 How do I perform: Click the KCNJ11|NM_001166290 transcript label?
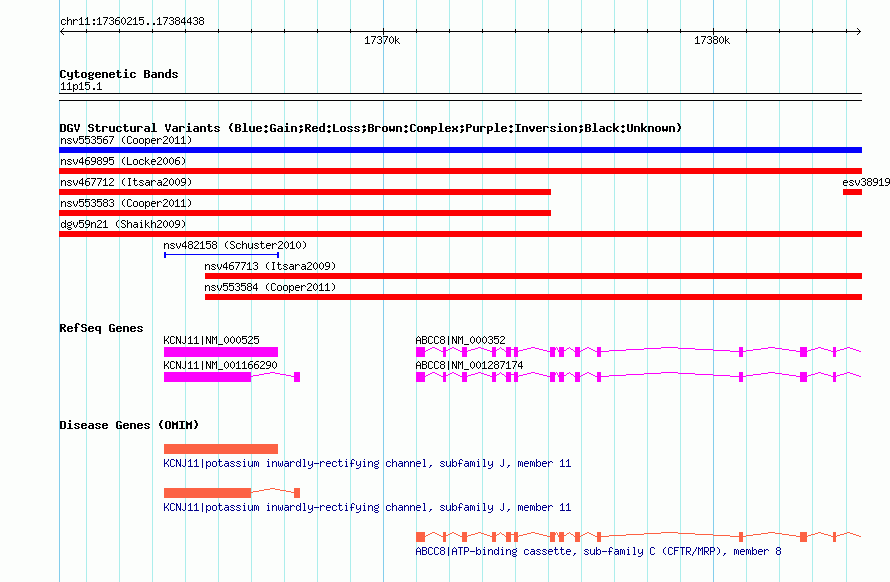point(220,365)
